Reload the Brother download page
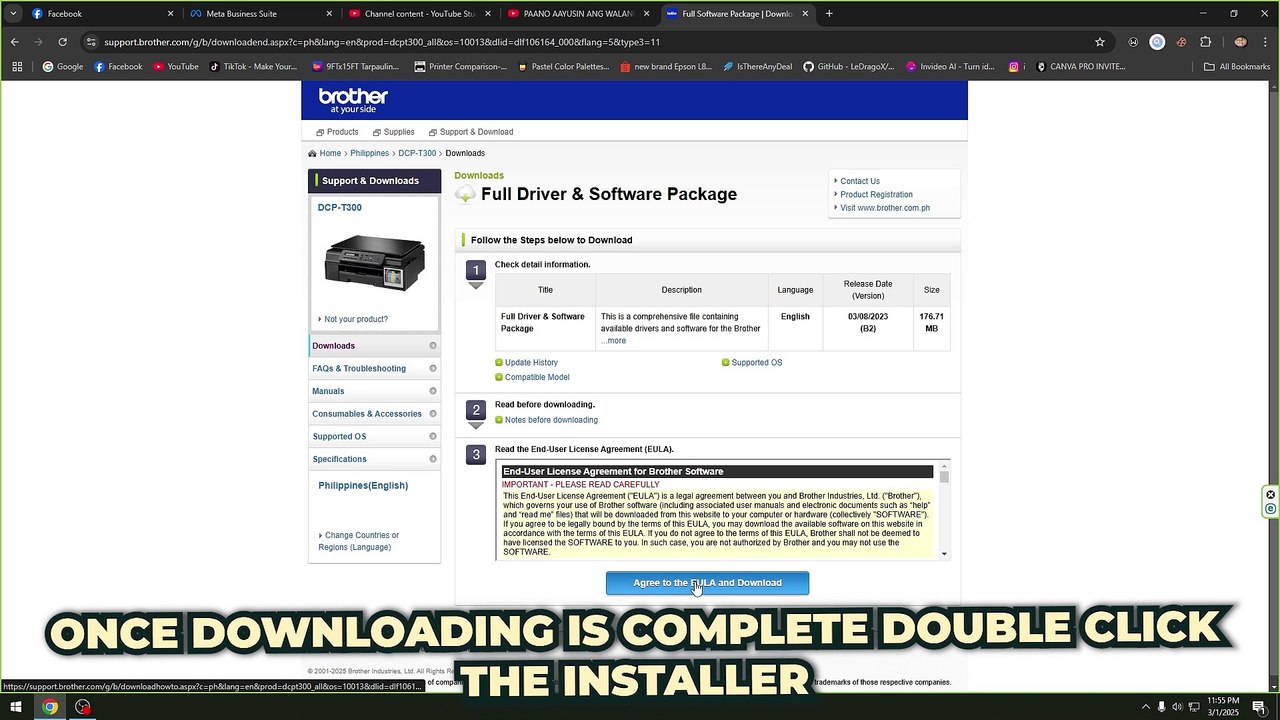Viewport: 1280px width, 720px height. pos(62,42)
